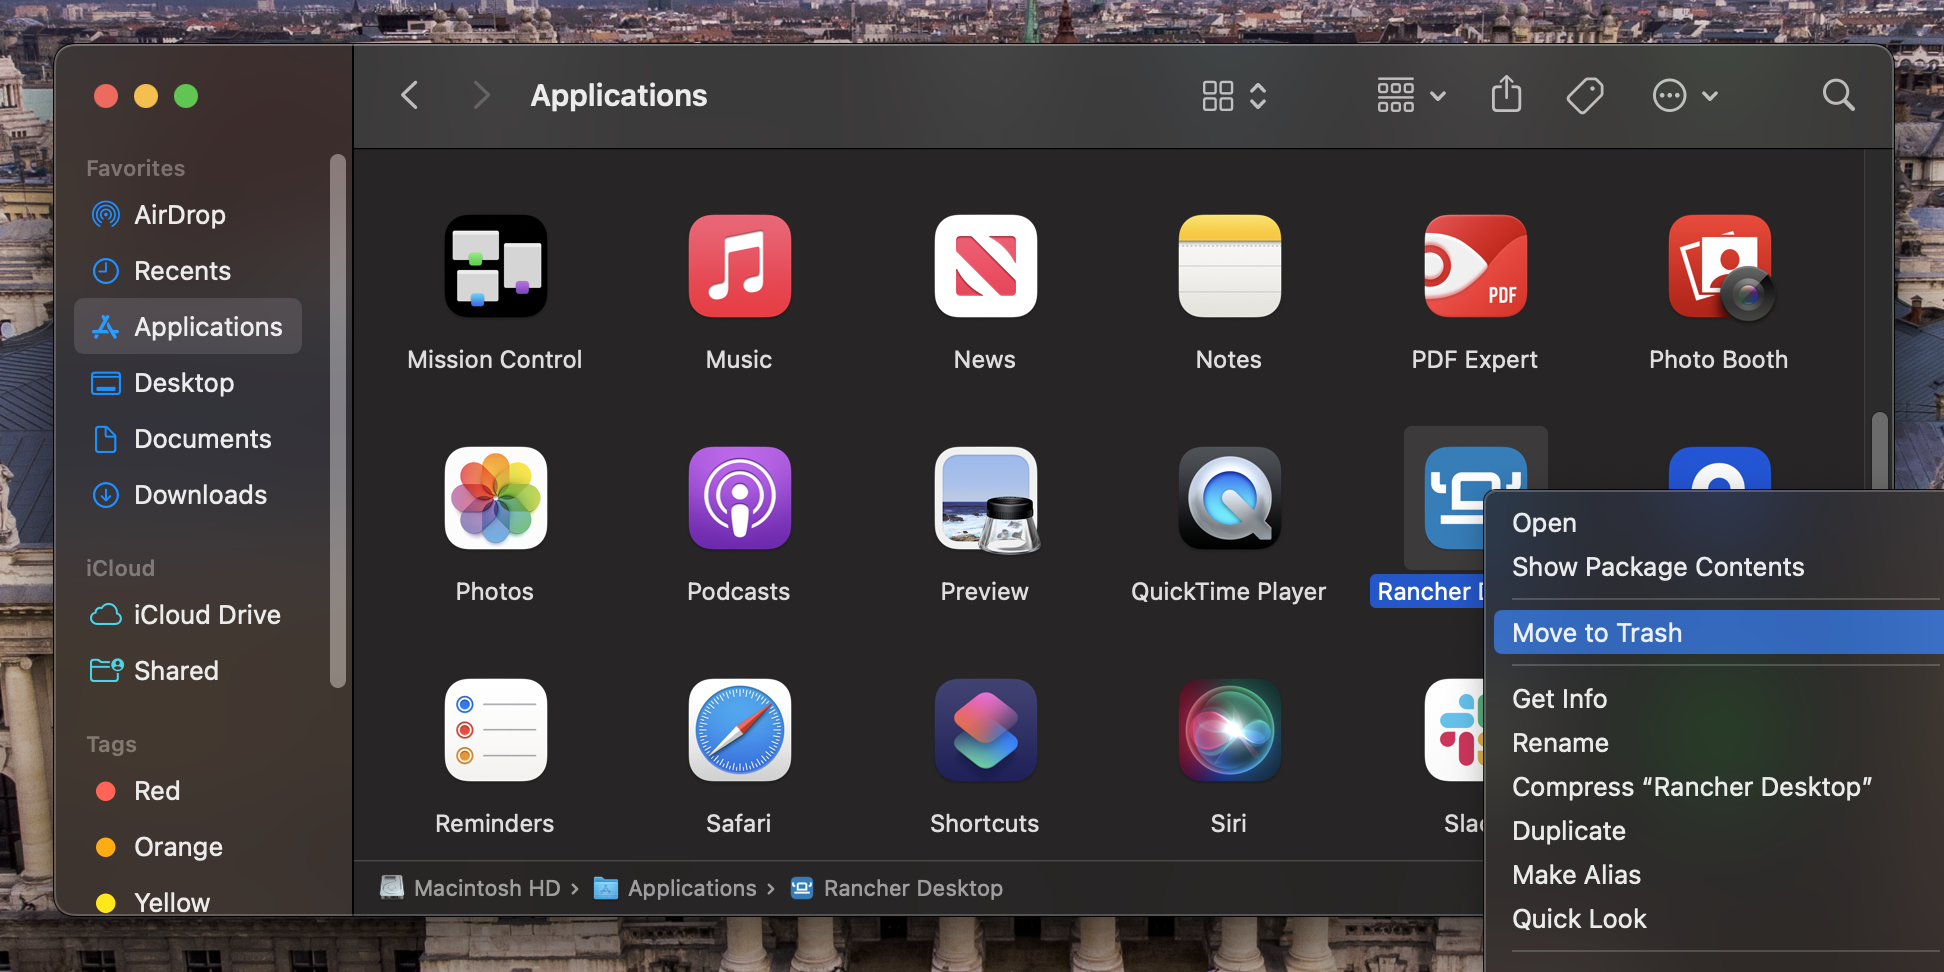The width and height of the screenshot is (1944, 972).
Task: Open the Downloads sidebar entry
Action: 200,494
